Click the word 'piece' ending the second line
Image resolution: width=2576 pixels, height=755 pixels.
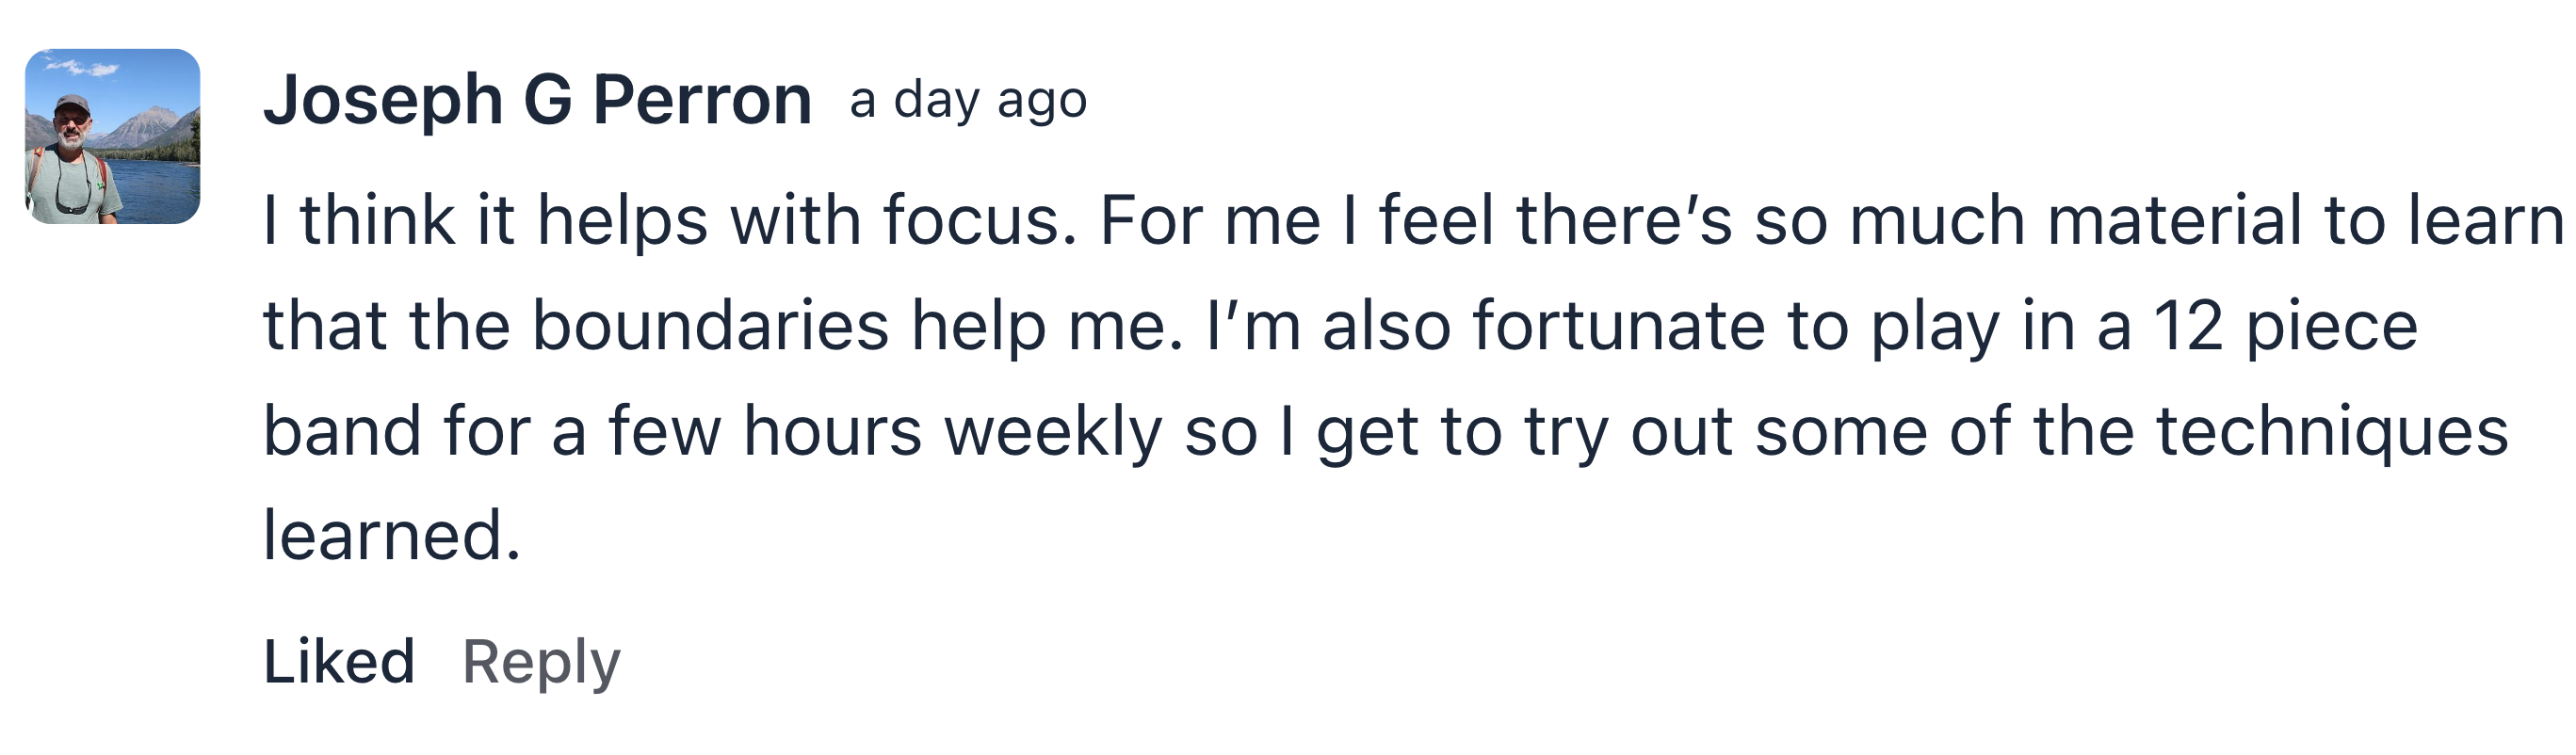pos(2332,328)
